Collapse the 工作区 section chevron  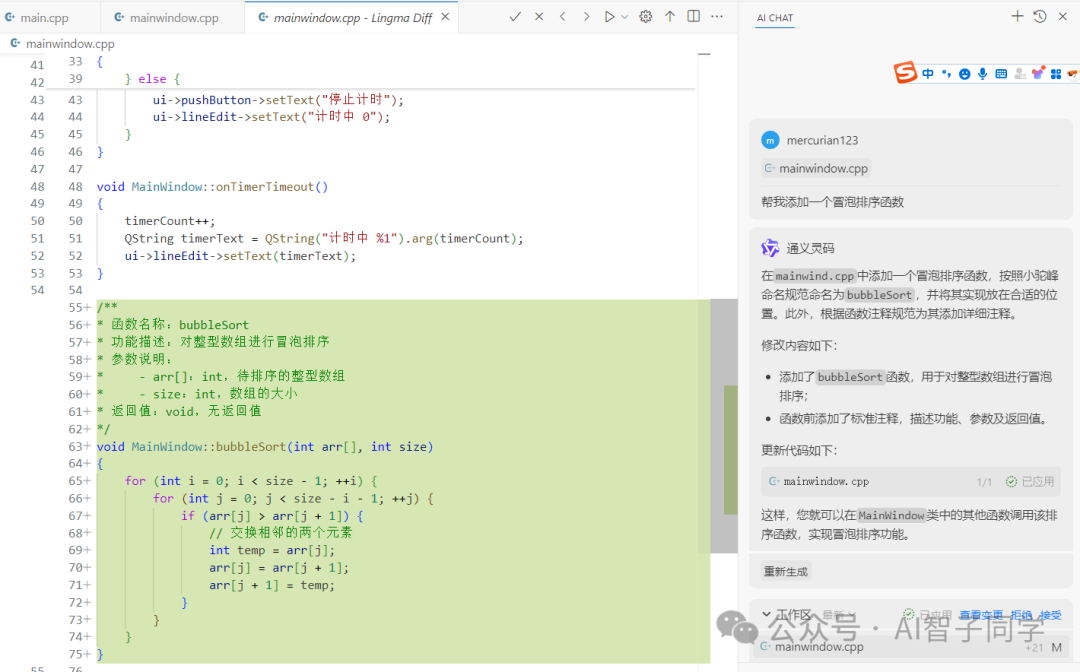tap(767, 614)
